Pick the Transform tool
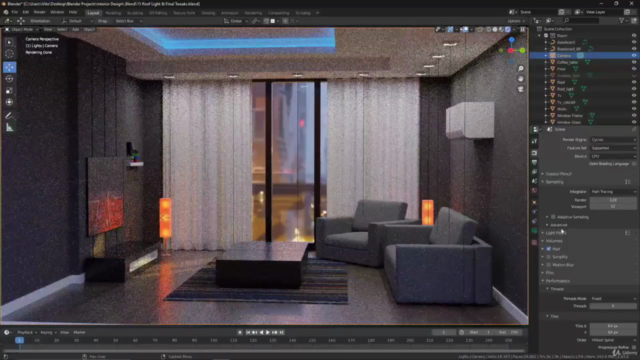Screen dimensions: 640x360 [x=9, y=102]
